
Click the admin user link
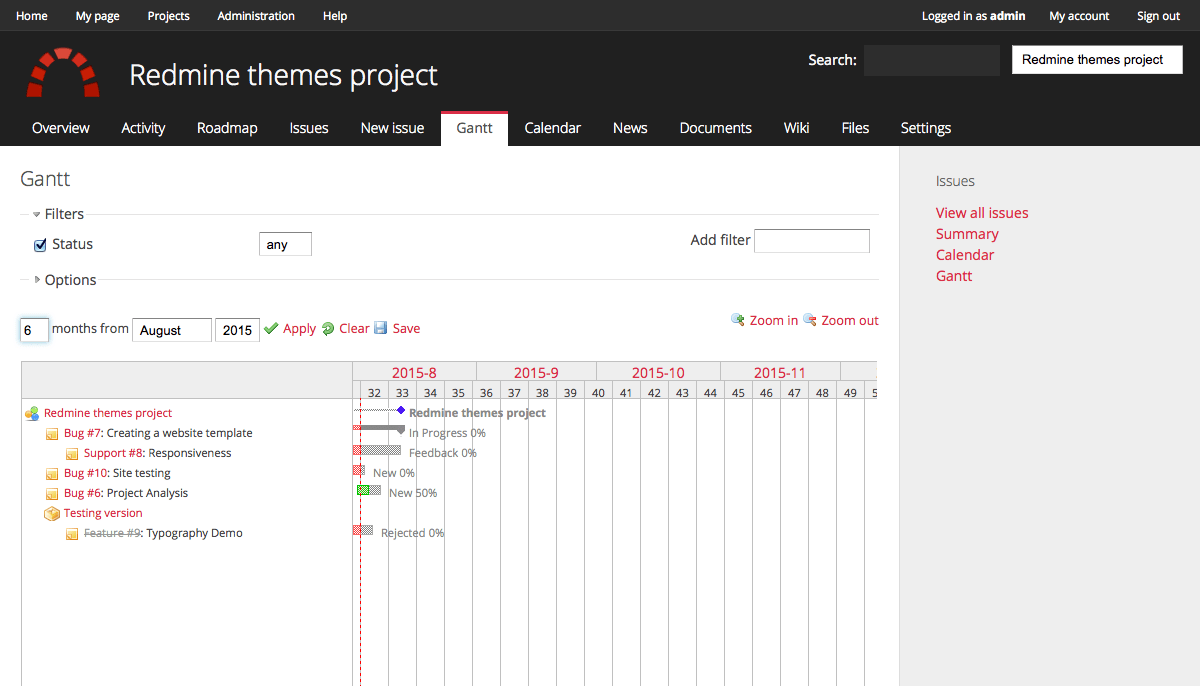pyautogui.click(x=1008, y=16)
